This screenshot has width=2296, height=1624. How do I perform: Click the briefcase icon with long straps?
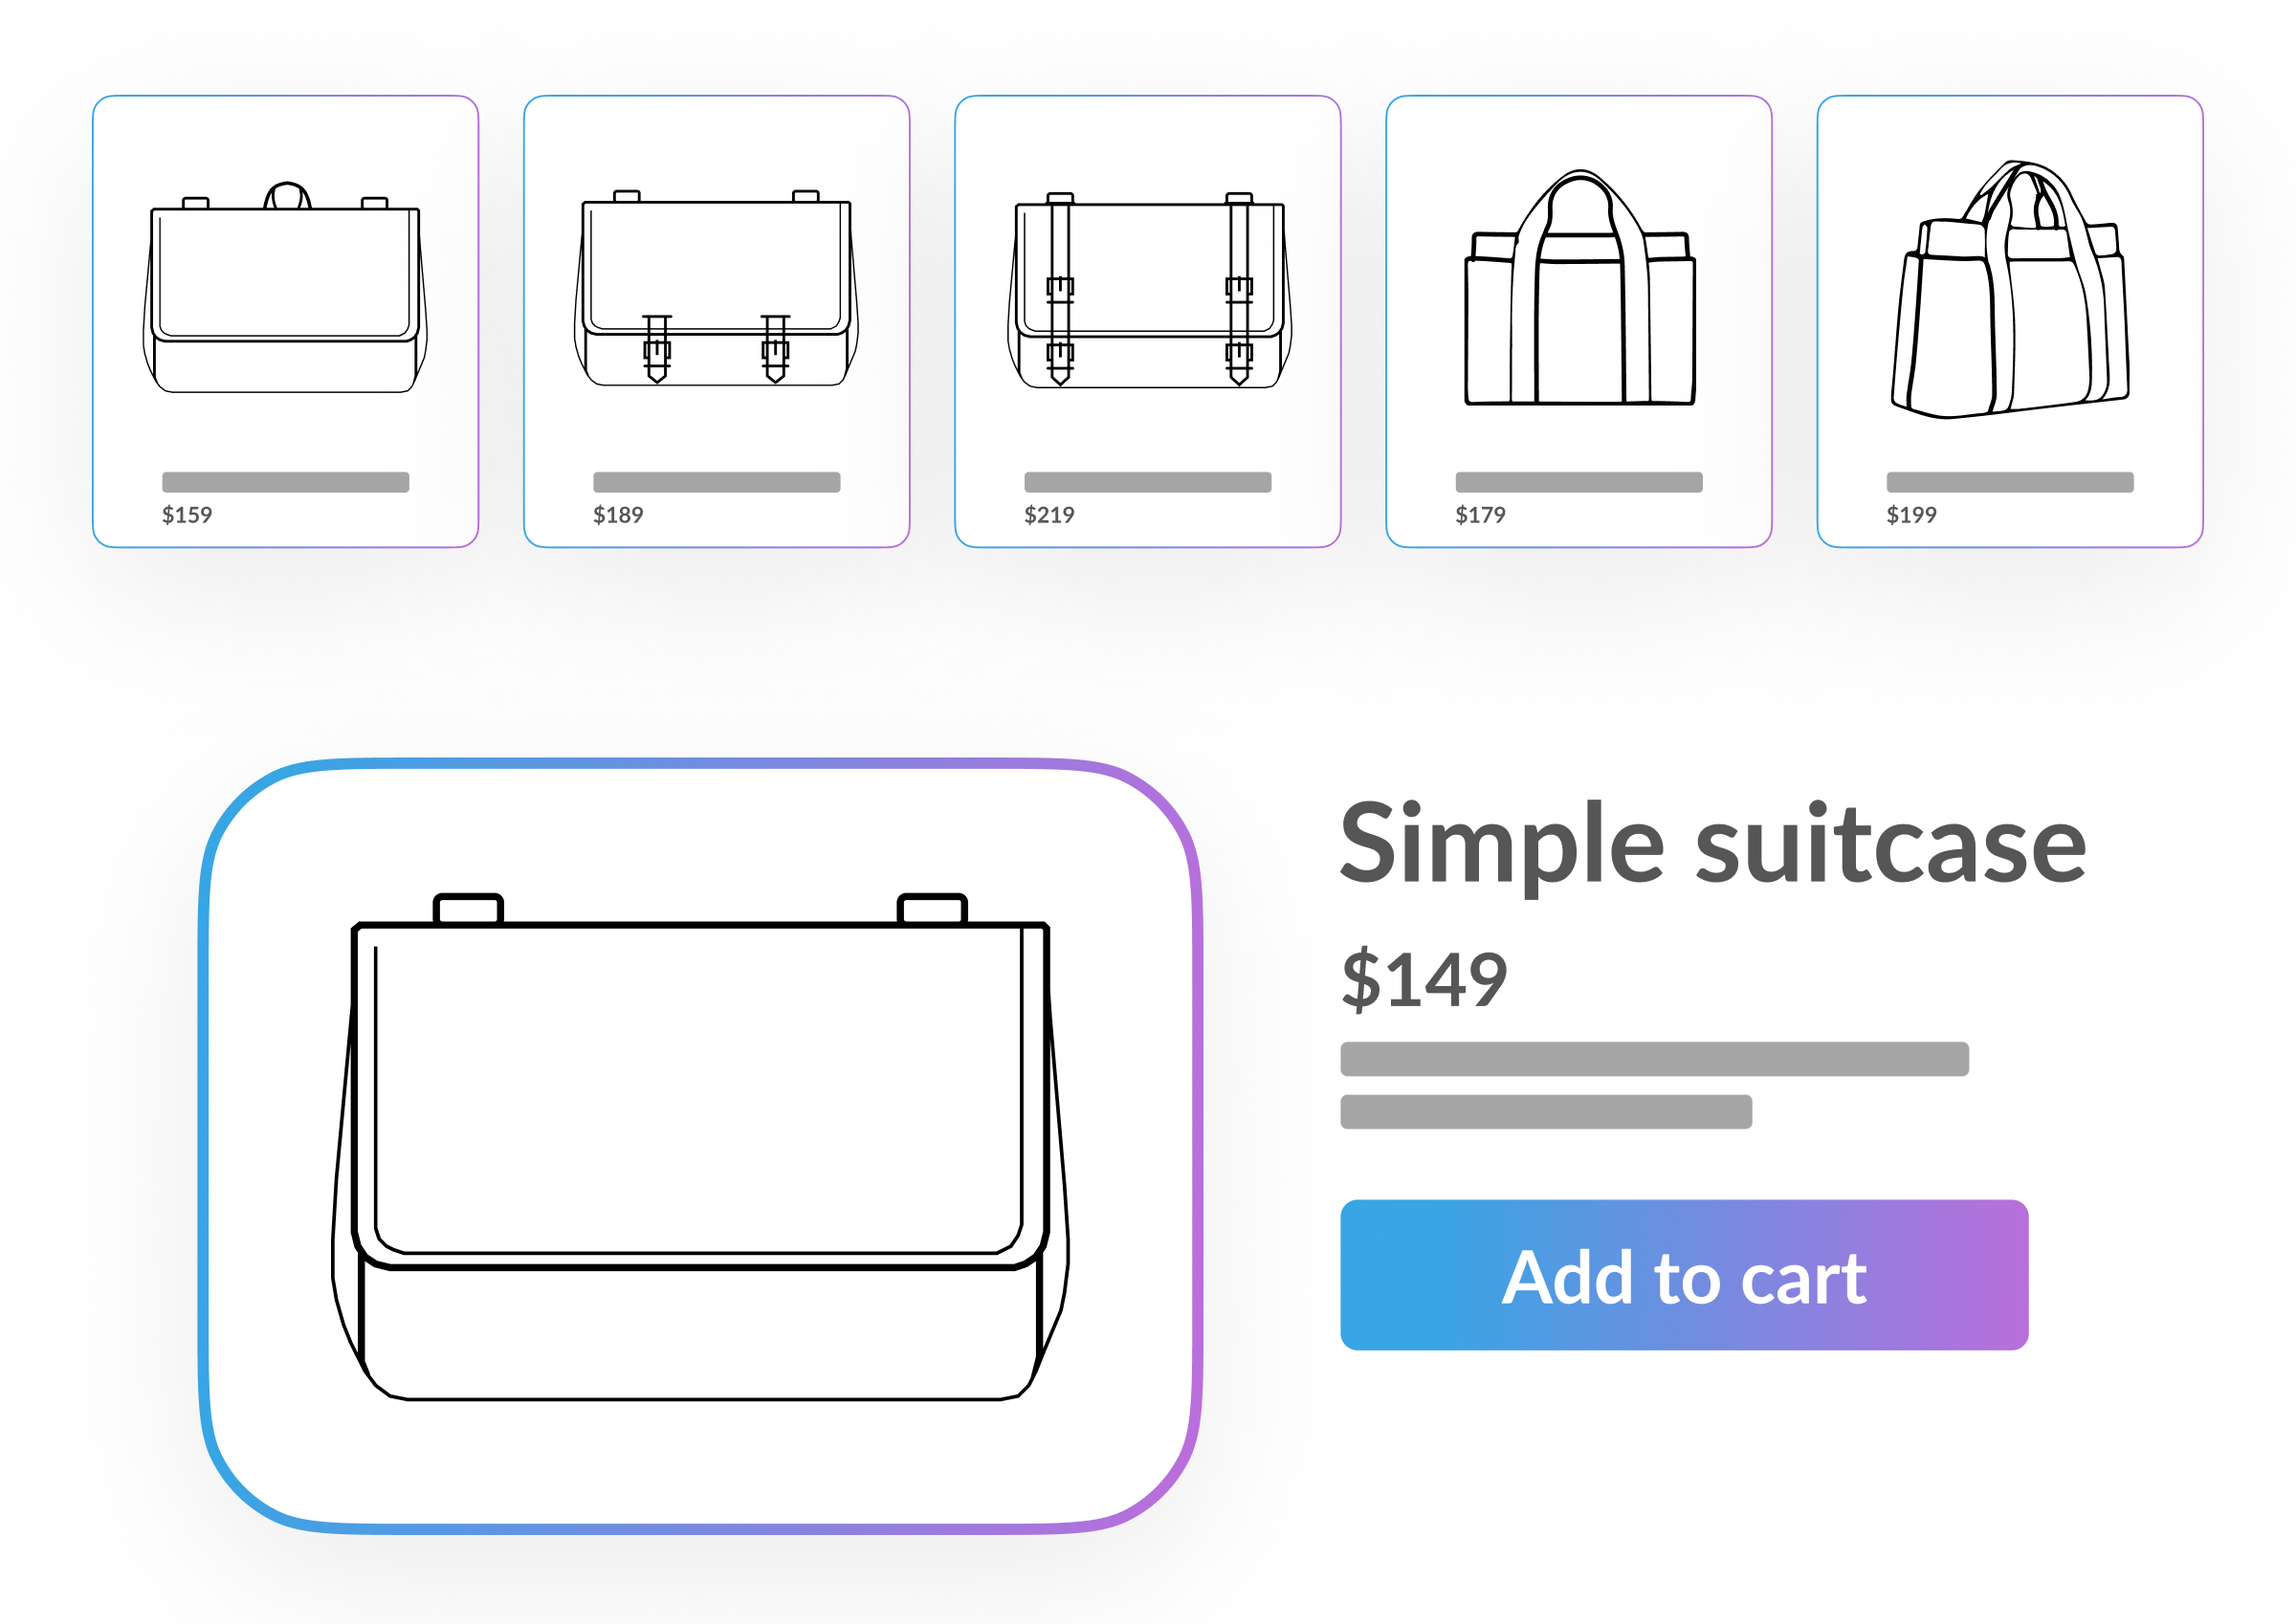1149,289
